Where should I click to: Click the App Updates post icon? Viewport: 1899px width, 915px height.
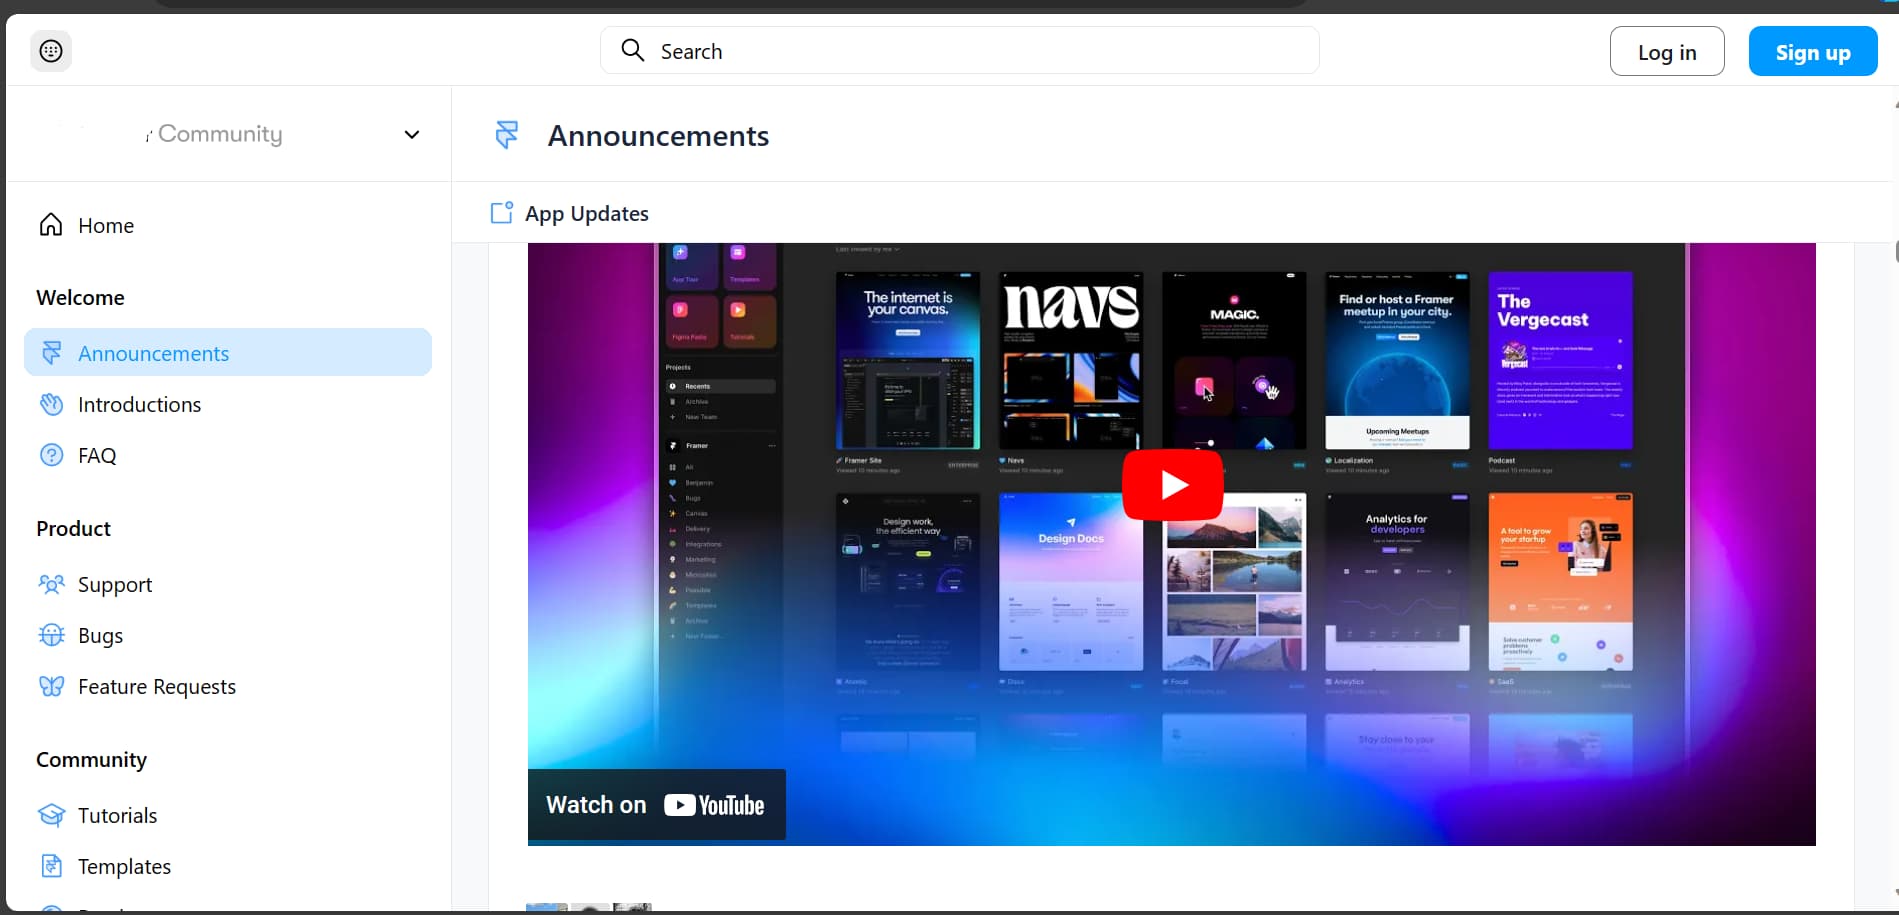click(x=501, y=213)
